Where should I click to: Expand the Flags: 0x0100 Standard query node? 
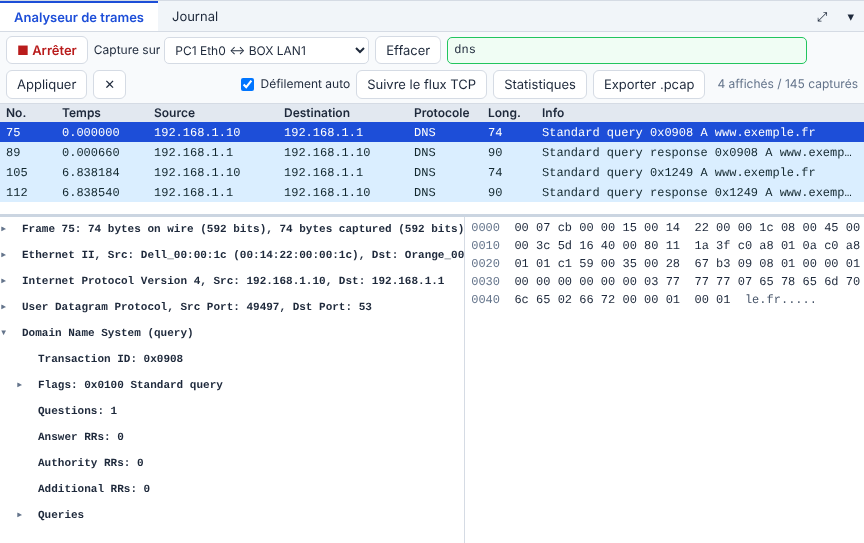(20, 385)
